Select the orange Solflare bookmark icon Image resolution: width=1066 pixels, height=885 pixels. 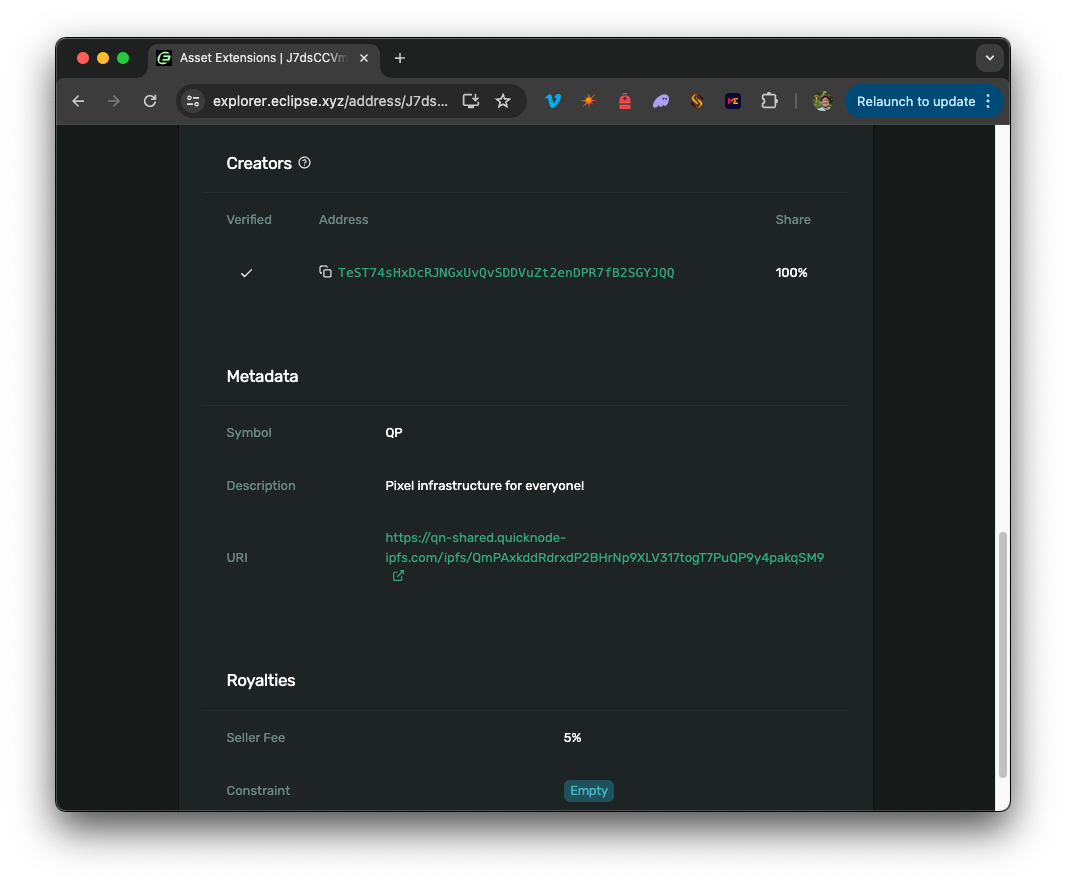[x=696, y=101]
